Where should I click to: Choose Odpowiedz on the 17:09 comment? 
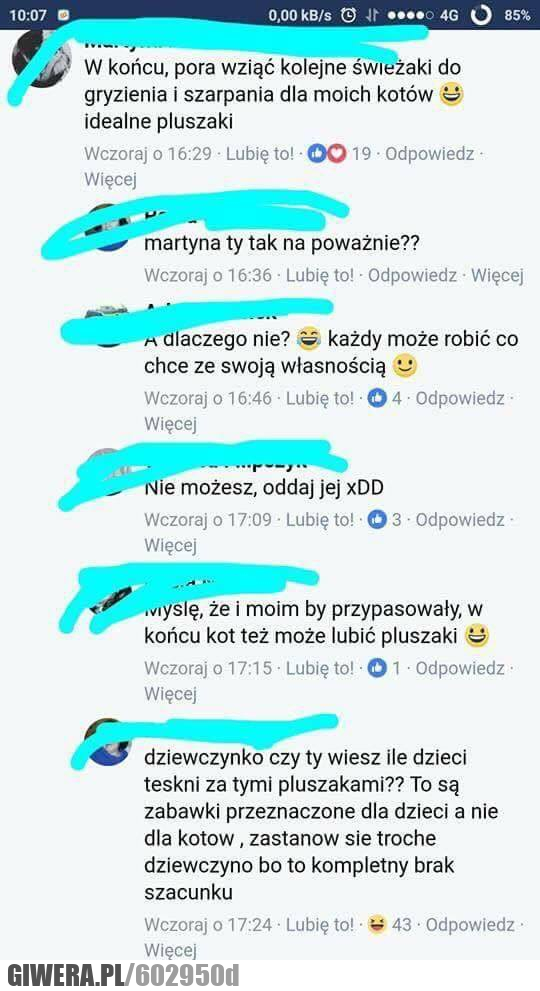tap(460, 520)
